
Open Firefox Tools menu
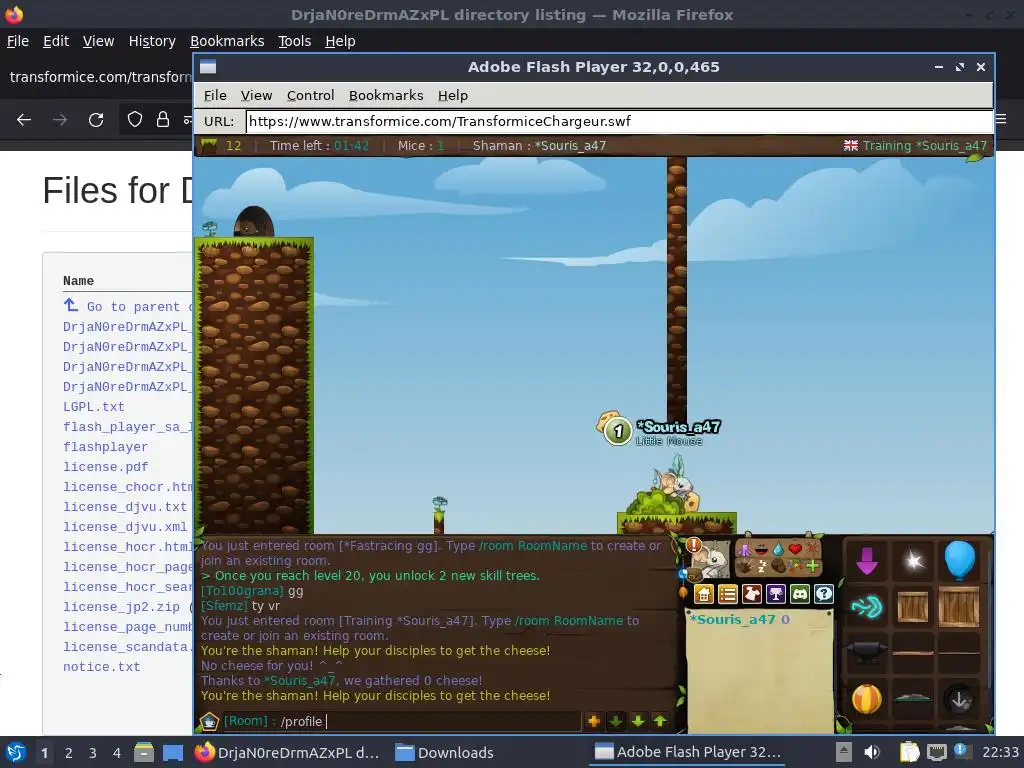(295, 41)
